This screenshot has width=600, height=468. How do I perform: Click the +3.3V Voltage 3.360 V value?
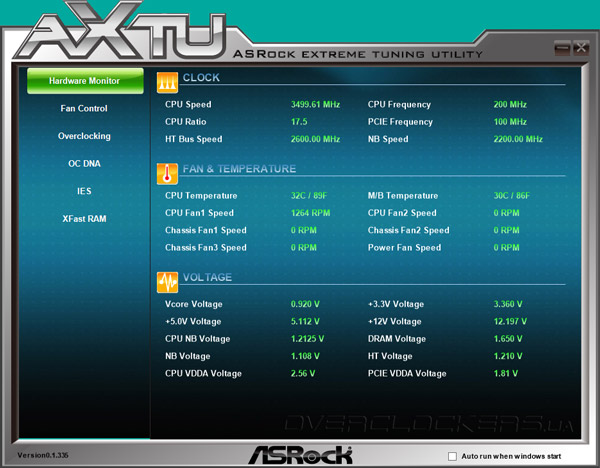[x=508, y=304]
